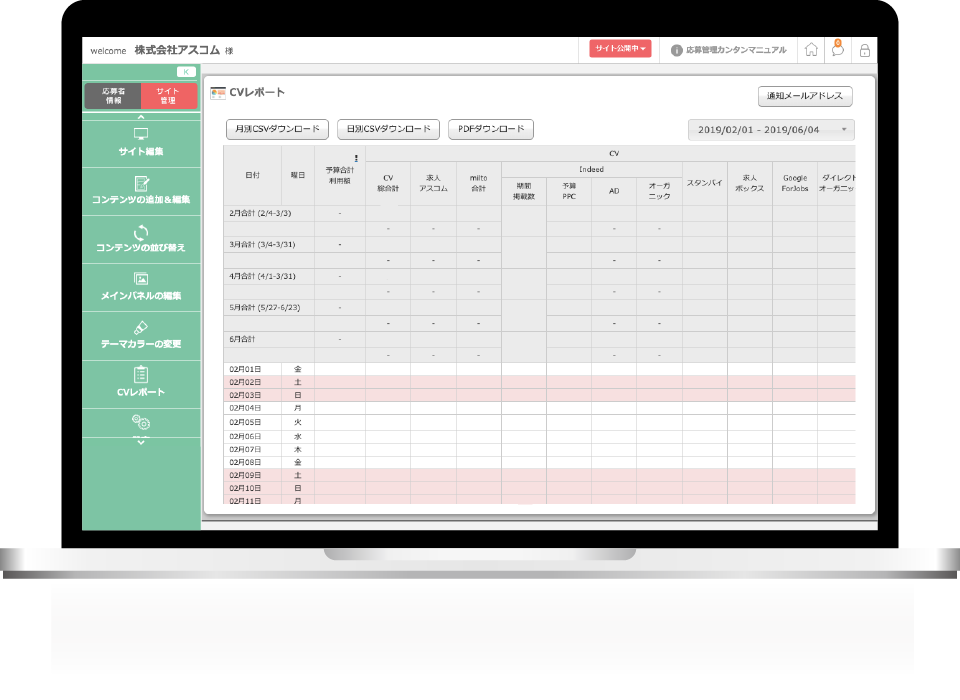Open the サイト編集 monitor icon
Image resolution: width=960 pixels, height=700 pixels.
[x=140, y=134]
